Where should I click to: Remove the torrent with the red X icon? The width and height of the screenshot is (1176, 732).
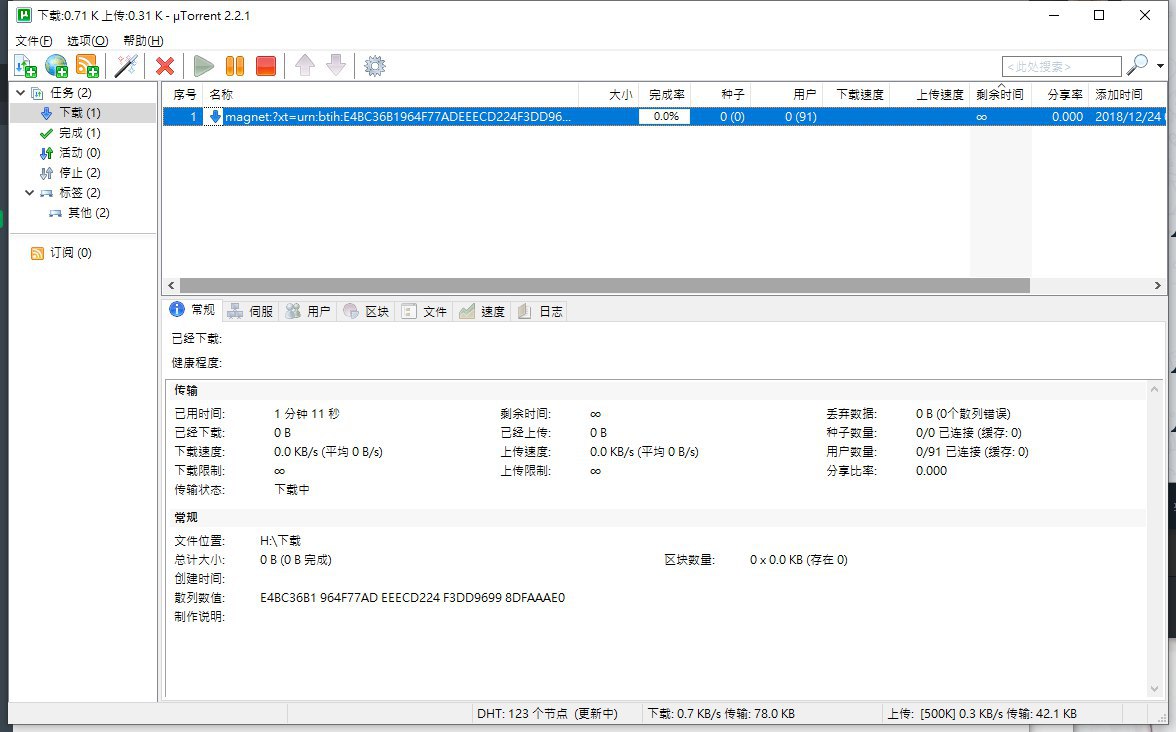point(165,66)
